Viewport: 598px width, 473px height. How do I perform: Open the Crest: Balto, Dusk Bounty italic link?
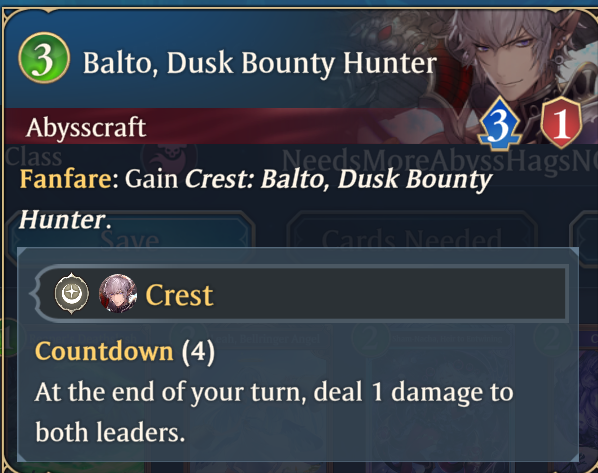click(x=339, y=179)
